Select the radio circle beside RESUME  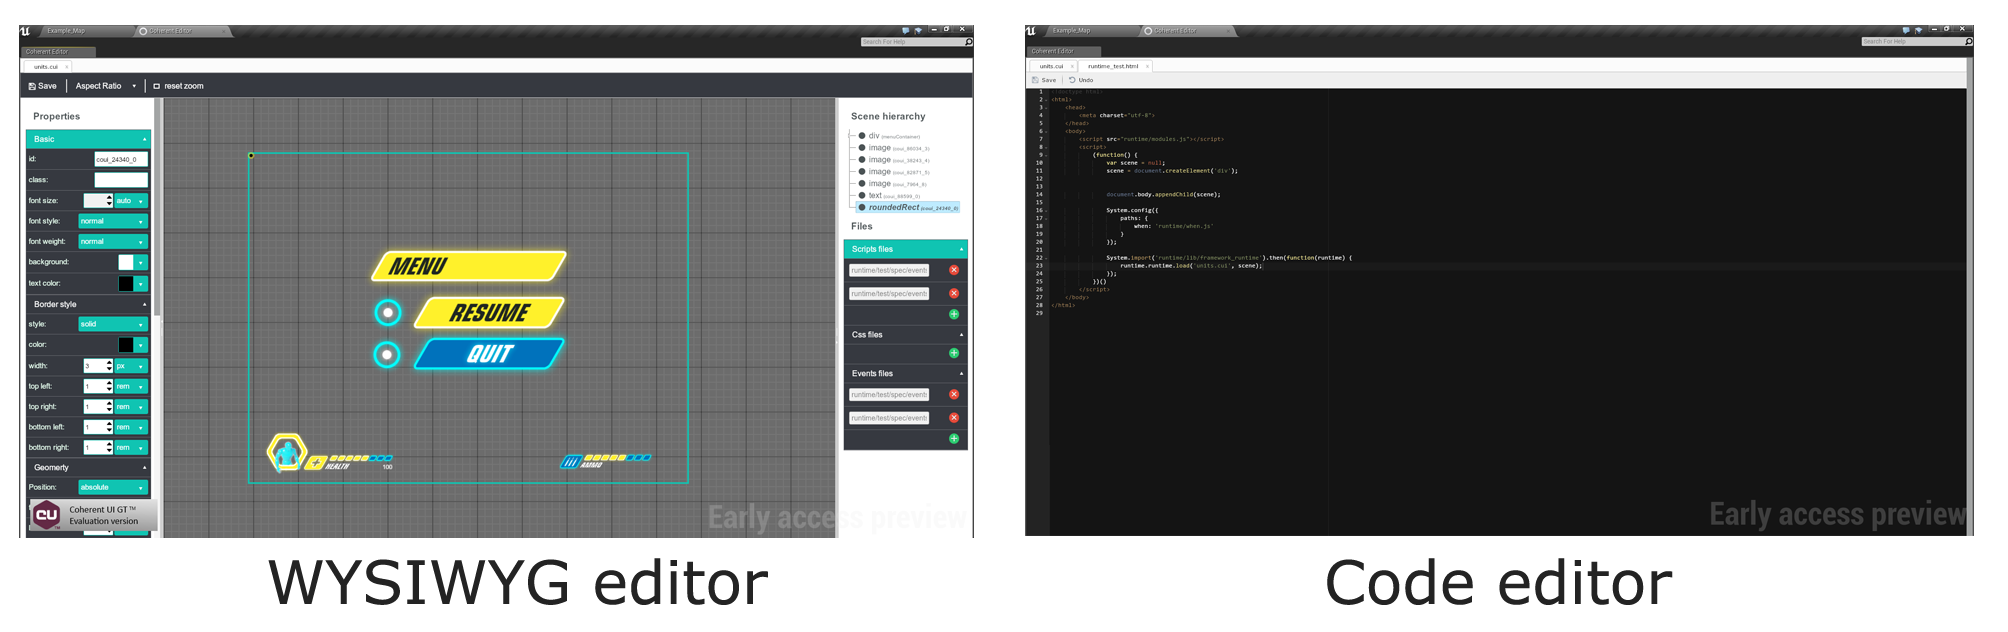click(388, 313)
